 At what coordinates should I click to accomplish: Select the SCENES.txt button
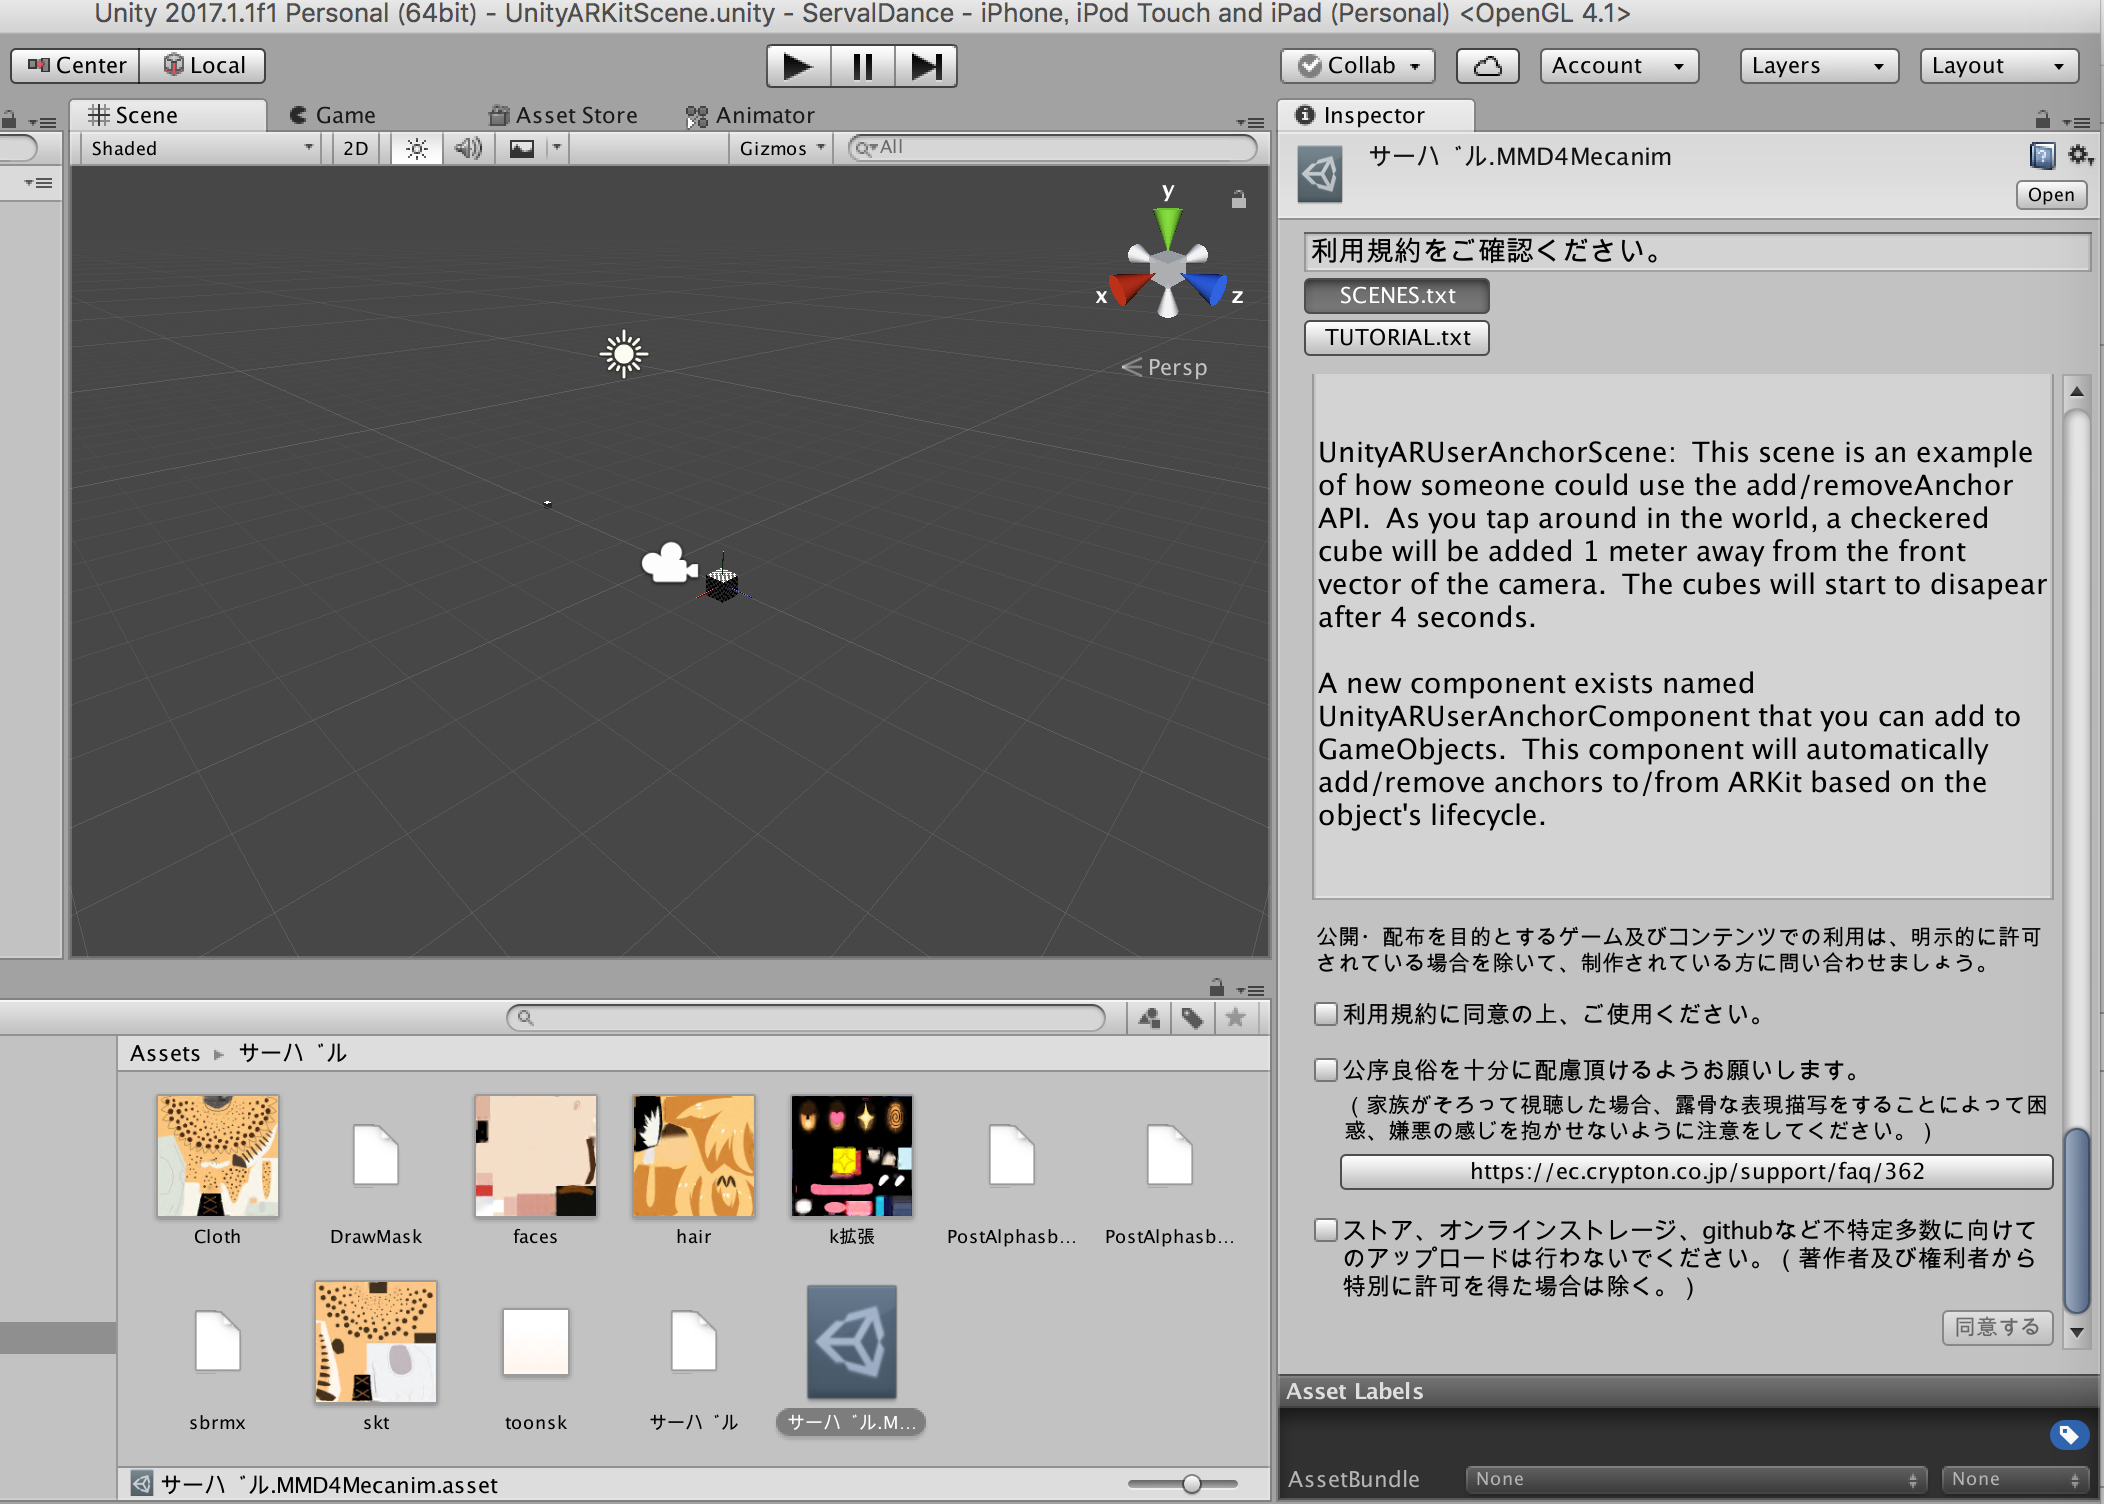pyautogui.click(x=1397, y=296)
